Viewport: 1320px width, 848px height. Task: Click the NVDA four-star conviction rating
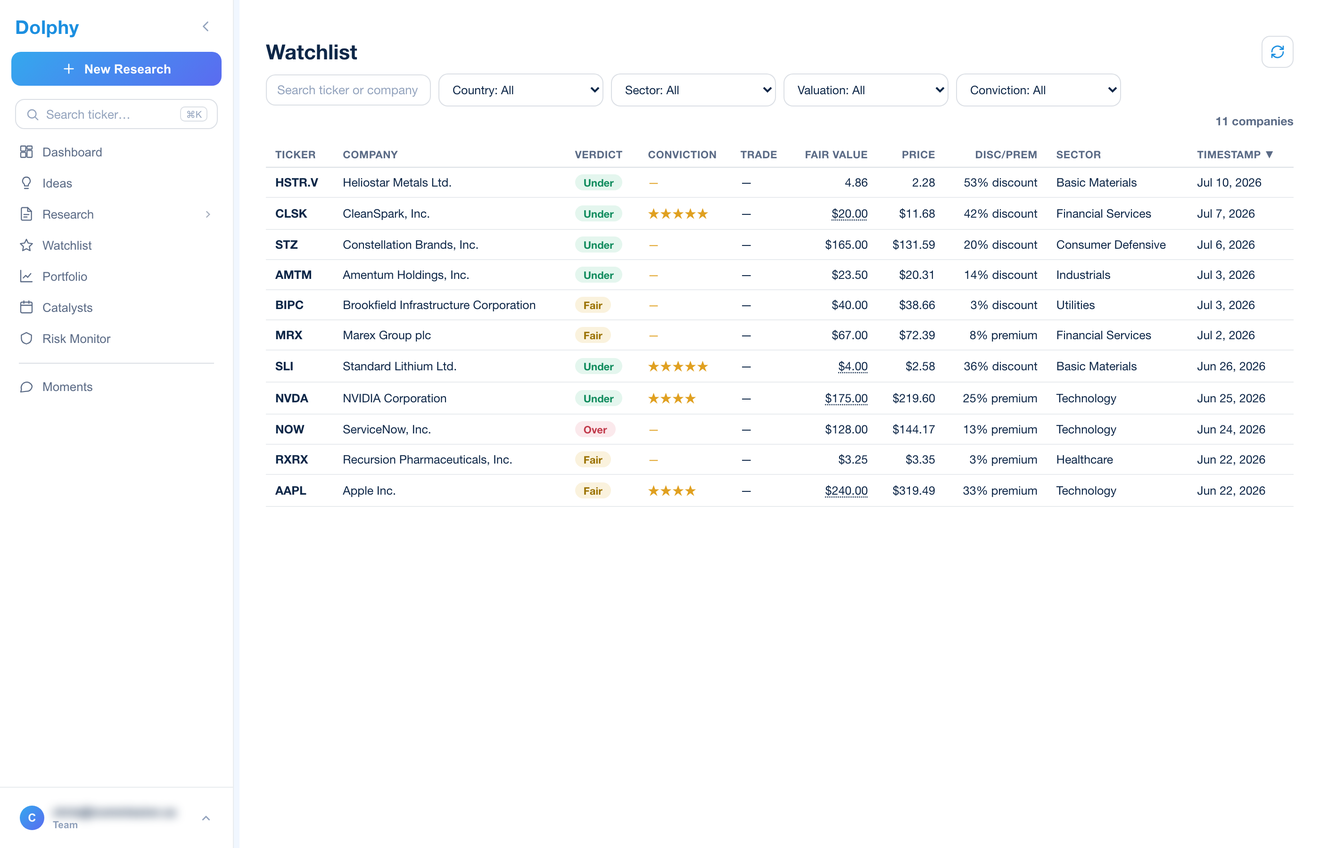coord(672,398)
